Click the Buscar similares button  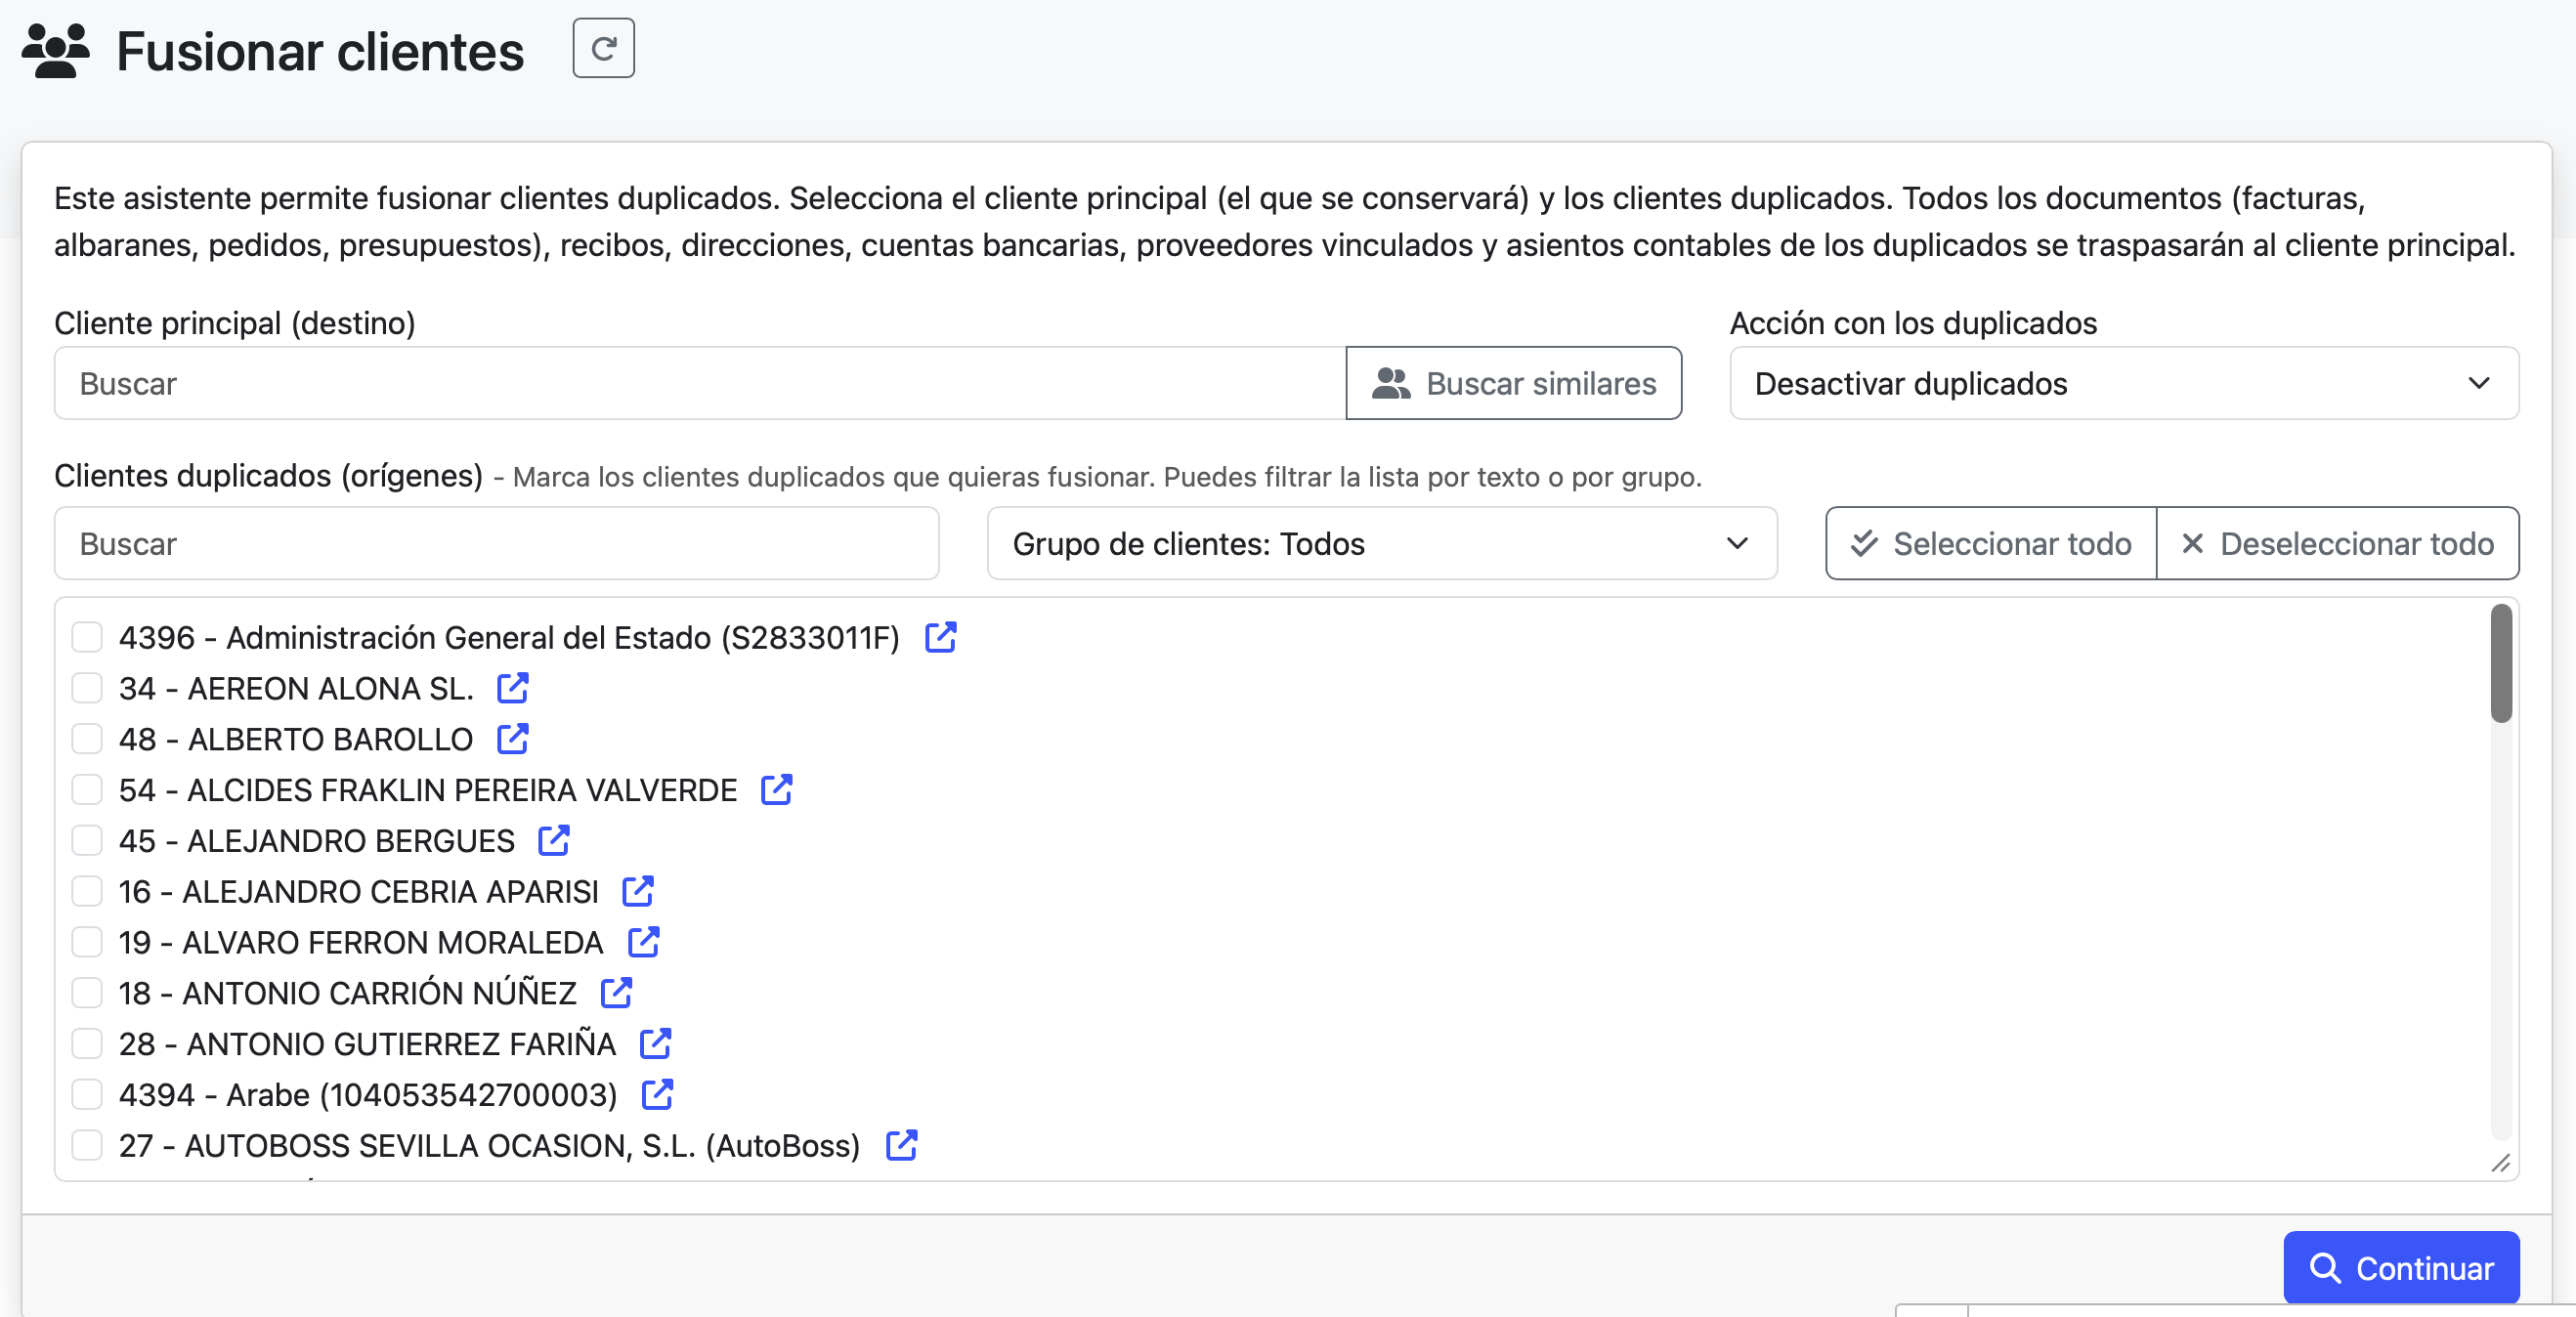click(1513, 383)
